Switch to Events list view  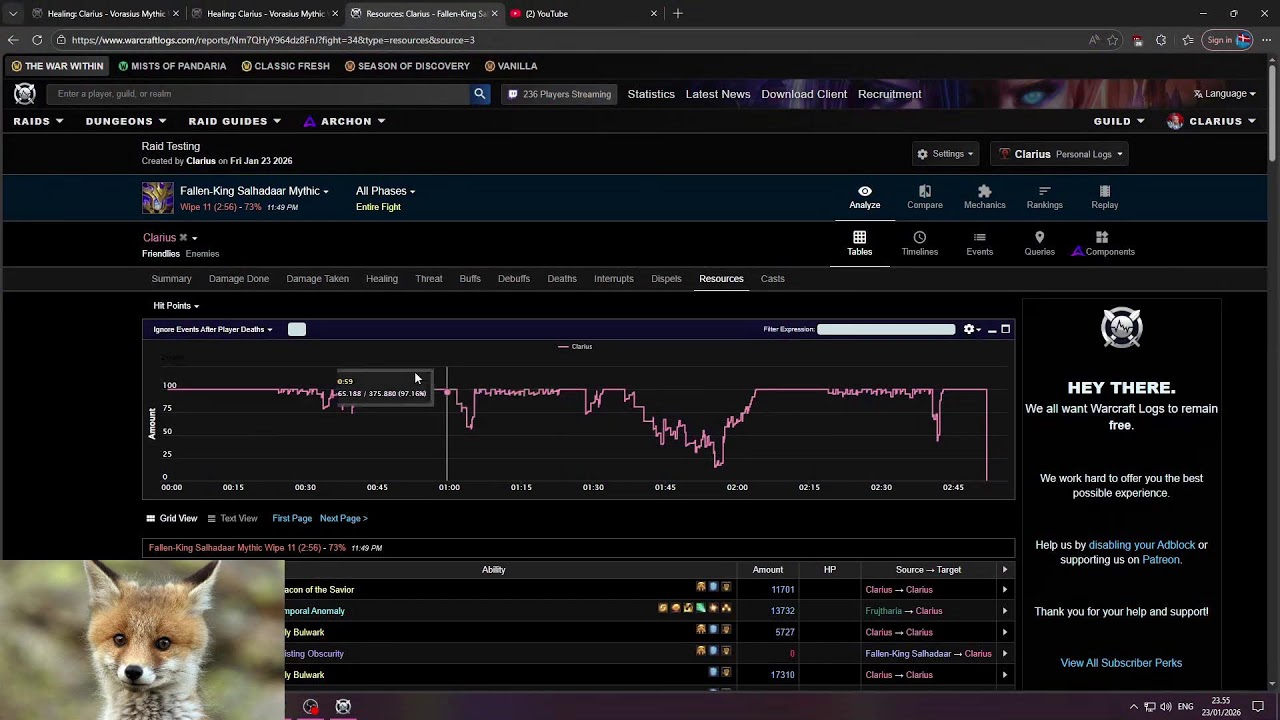coord(979,244)
